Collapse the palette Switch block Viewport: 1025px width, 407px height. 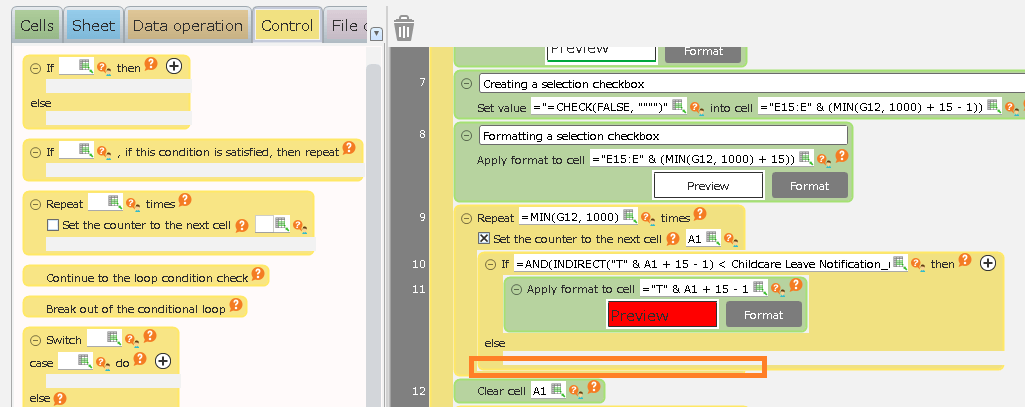pos(36,340)
